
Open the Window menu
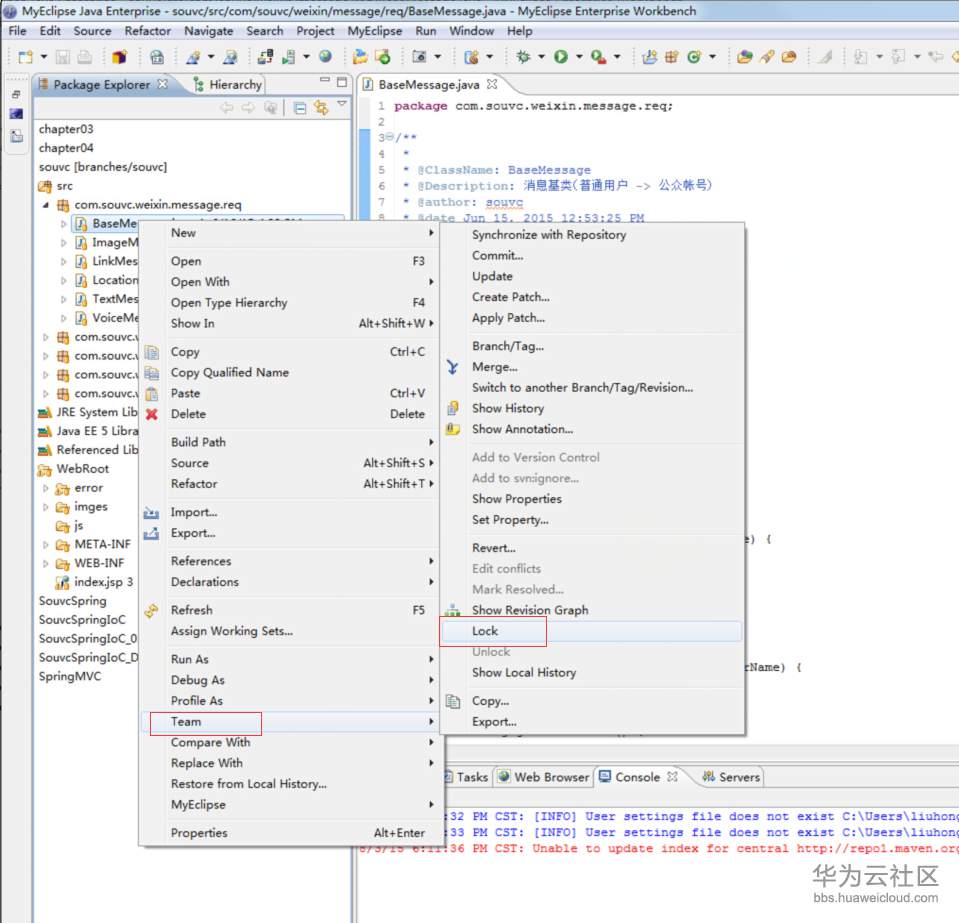(472, 31)
